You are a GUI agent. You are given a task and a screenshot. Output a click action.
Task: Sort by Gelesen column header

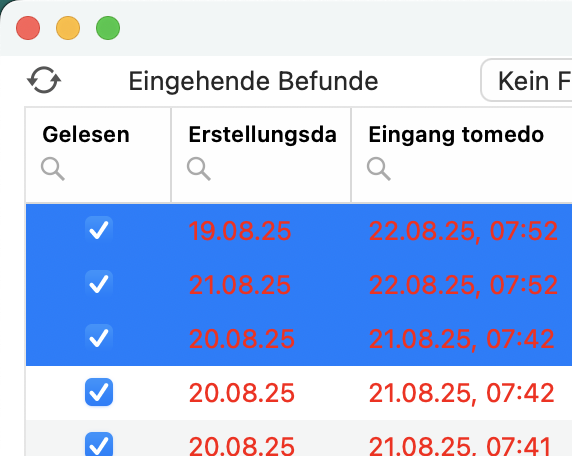click(x=86, y=134)
